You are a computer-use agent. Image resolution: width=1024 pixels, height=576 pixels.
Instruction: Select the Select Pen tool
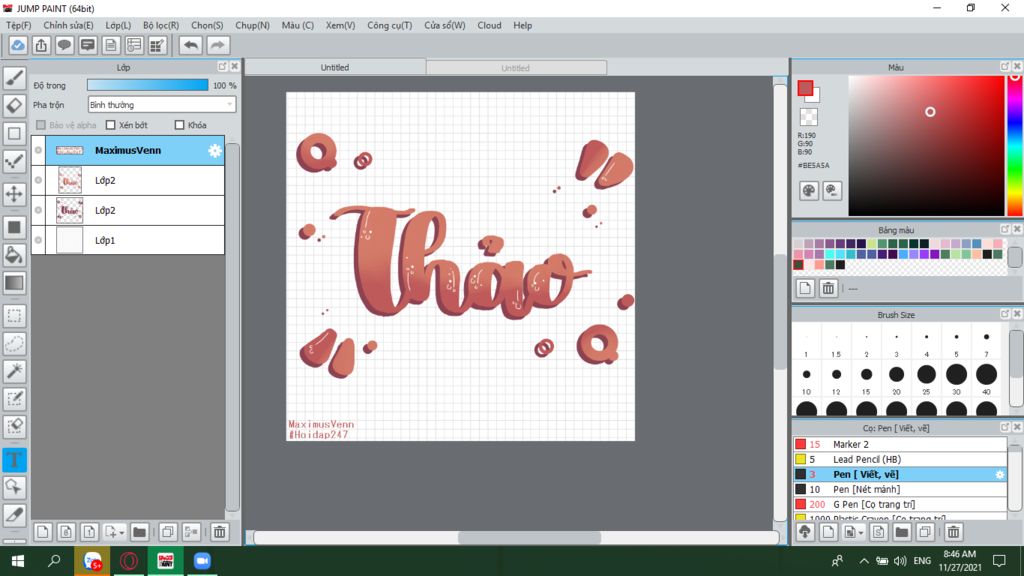click(x=14, y=399)
